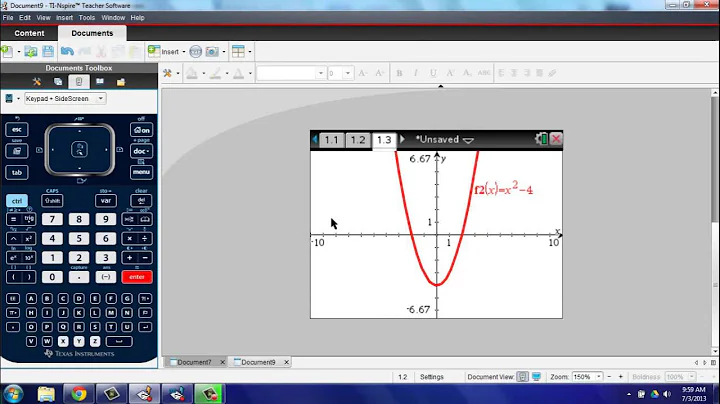The height and width of the screenshot is (404, 720).
Task: Click the text color A icon
Action: (239, 73)
